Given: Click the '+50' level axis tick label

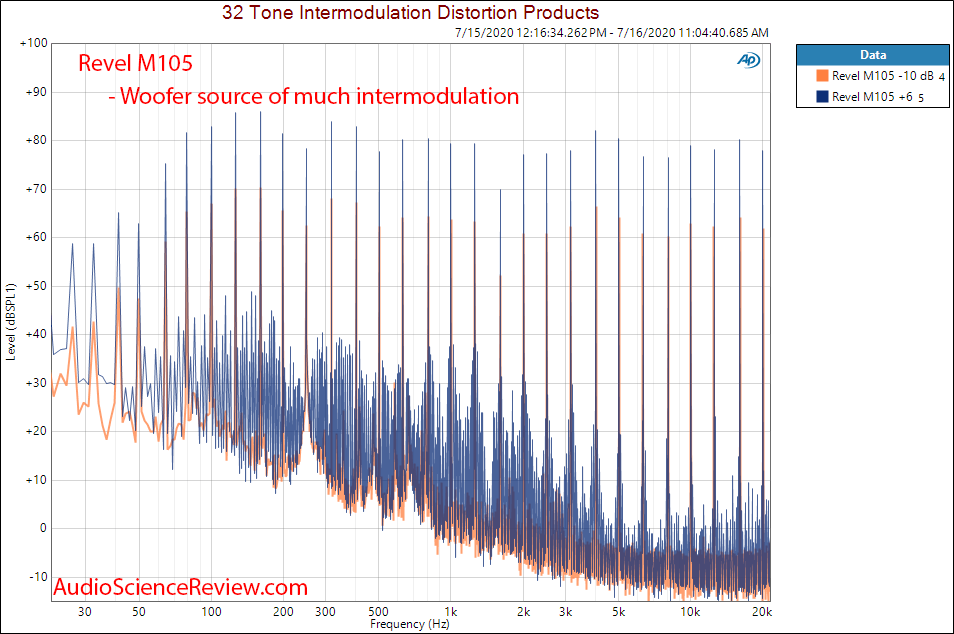Looking at the screenshot, I should [36, 286].
